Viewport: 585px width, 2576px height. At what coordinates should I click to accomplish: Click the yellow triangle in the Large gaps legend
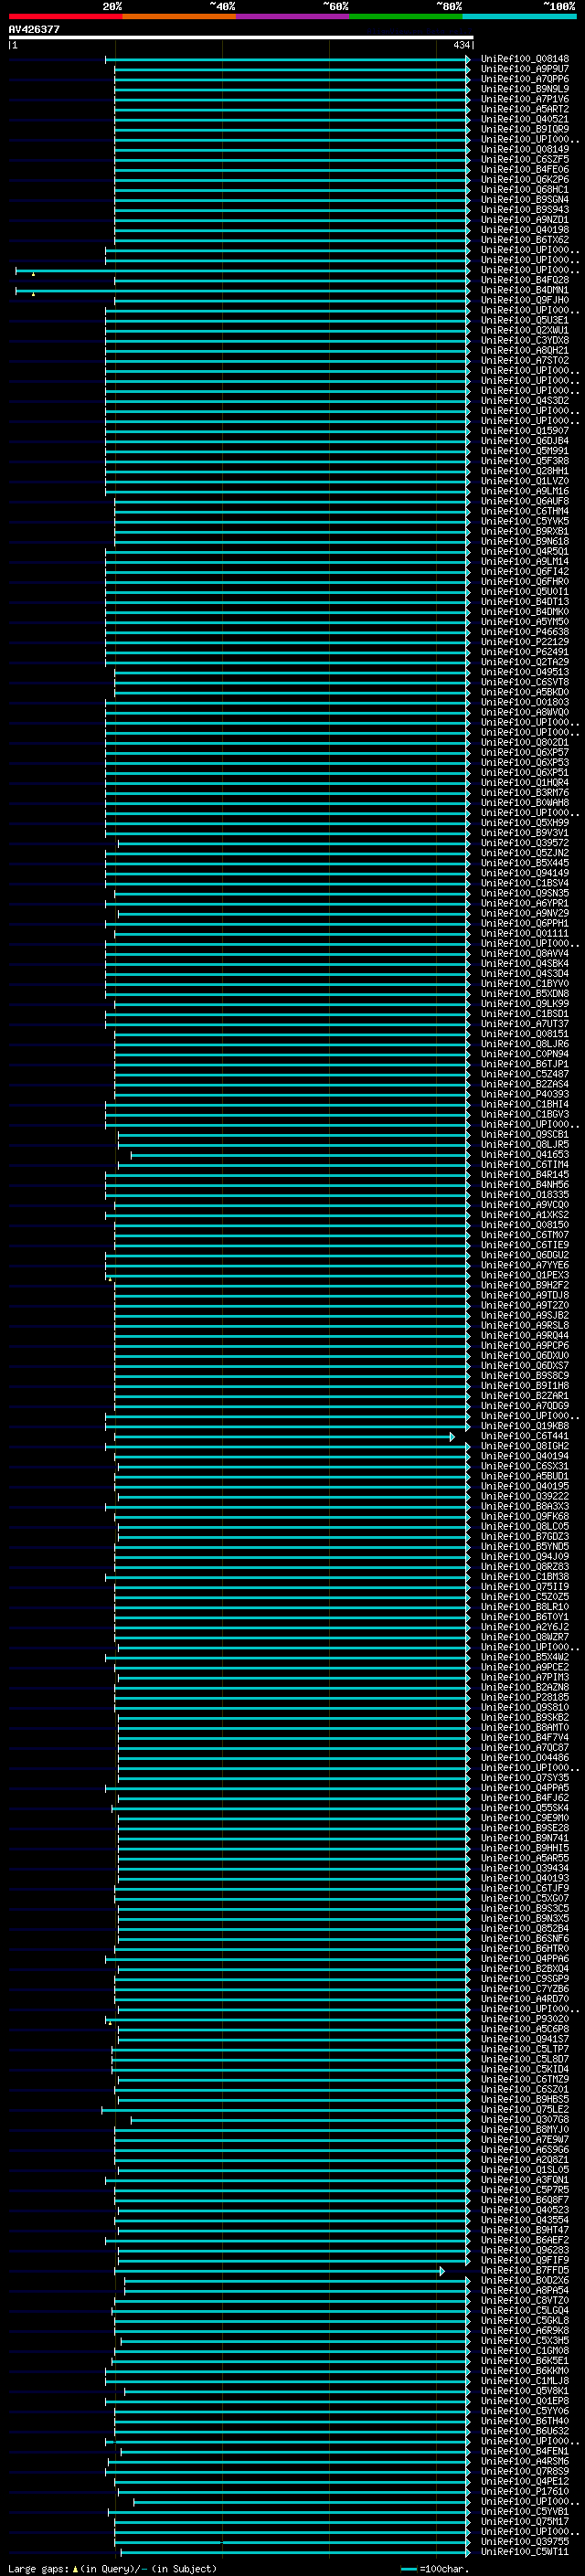[x=75, y=2569]
